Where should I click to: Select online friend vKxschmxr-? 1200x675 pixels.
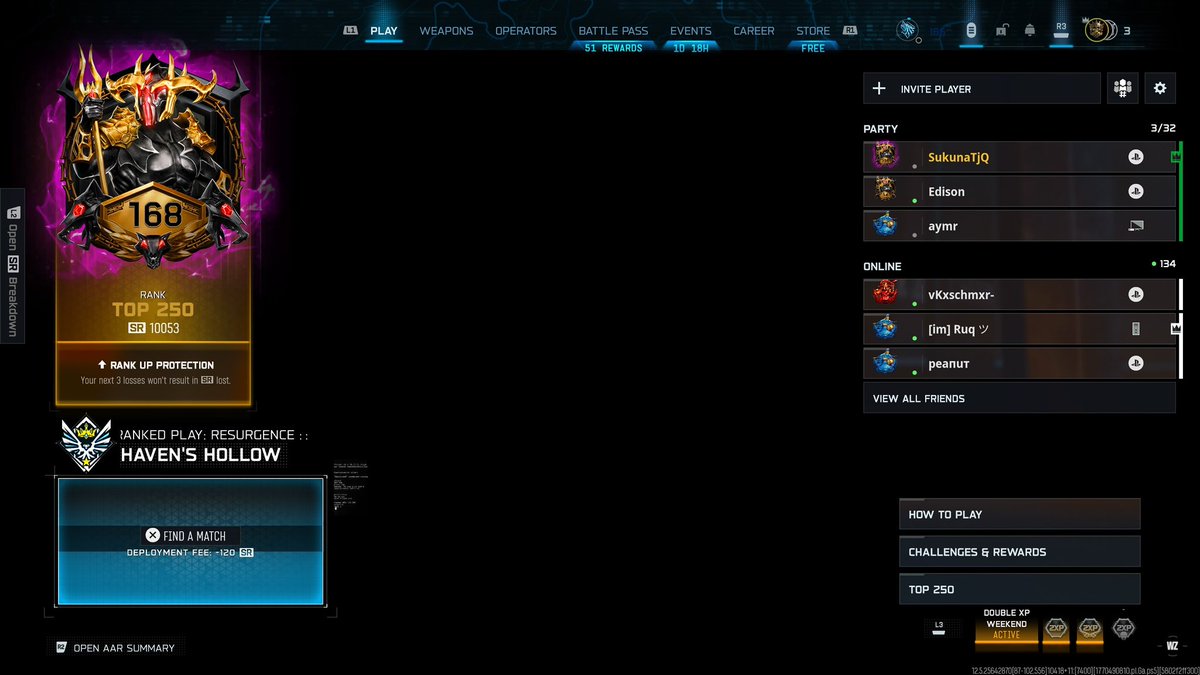click(x=1020, y=294)
